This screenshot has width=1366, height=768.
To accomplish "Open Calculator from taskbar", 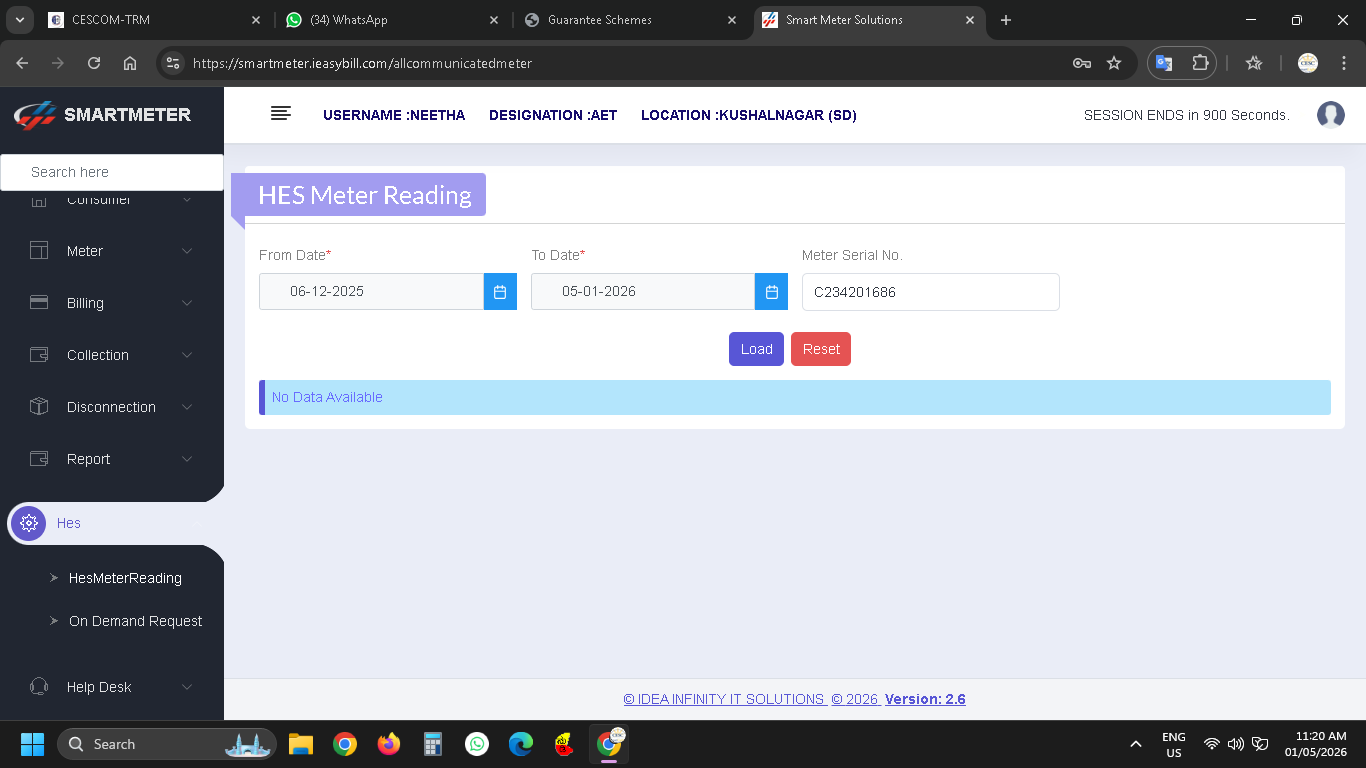I will [x=433, y=744].
